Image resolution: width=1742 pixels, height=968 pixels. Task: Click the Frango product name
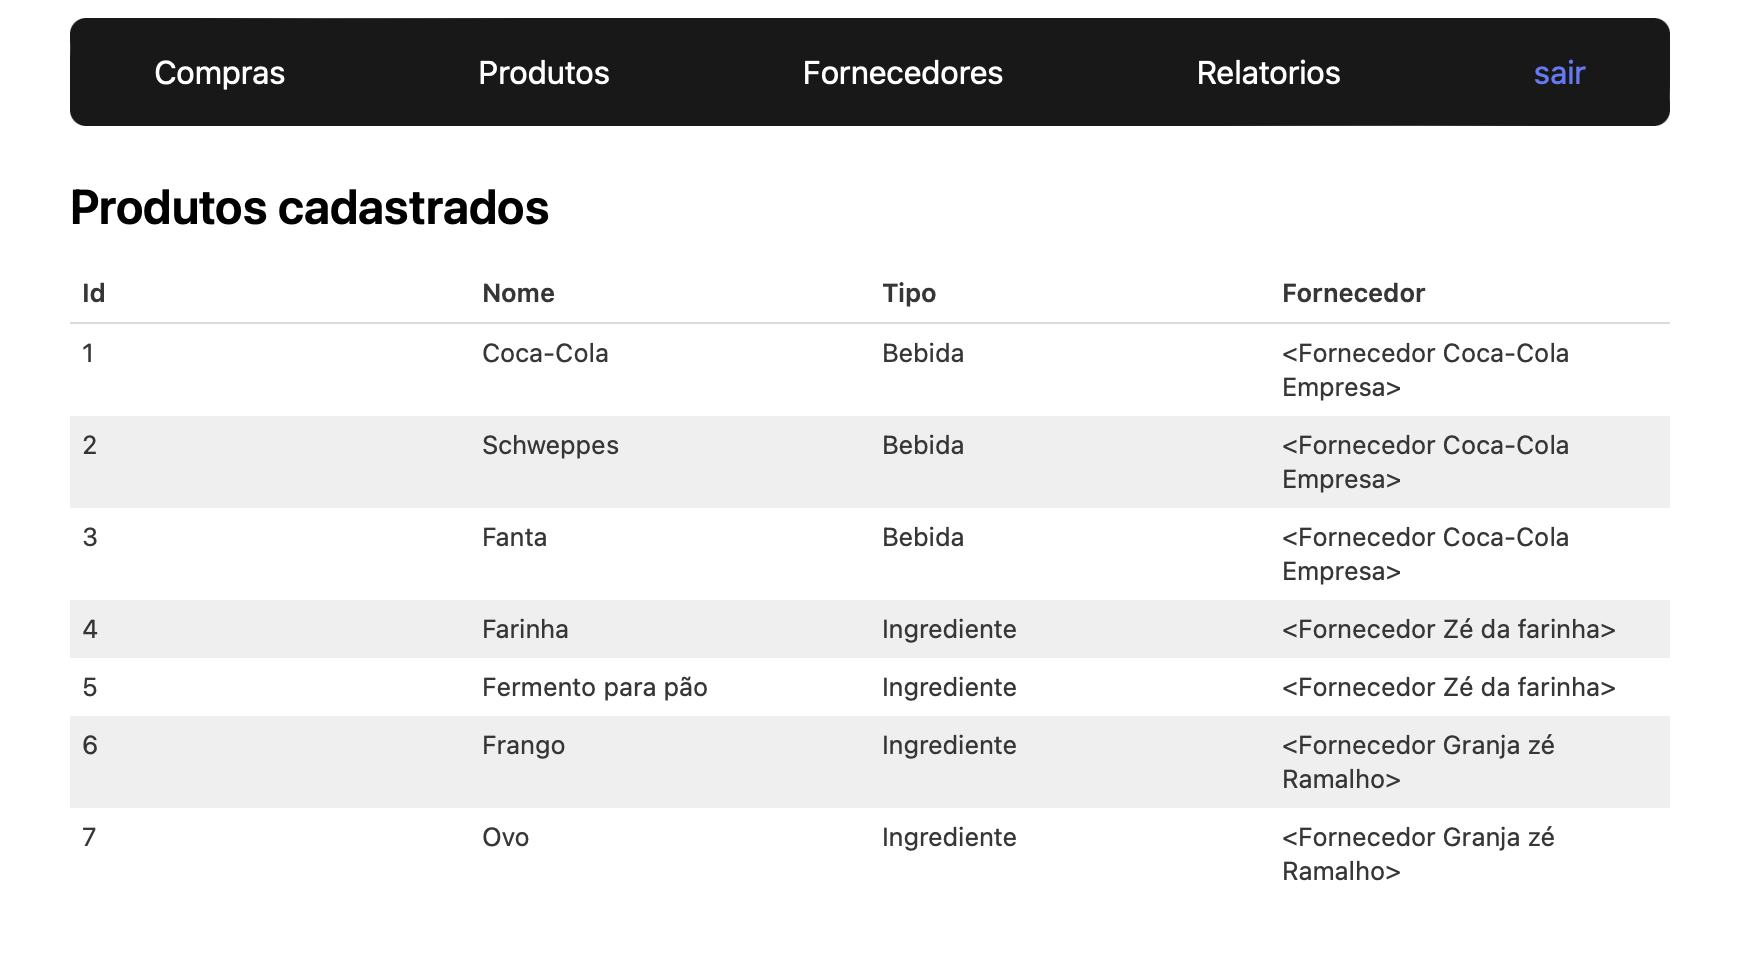[523, 745]
